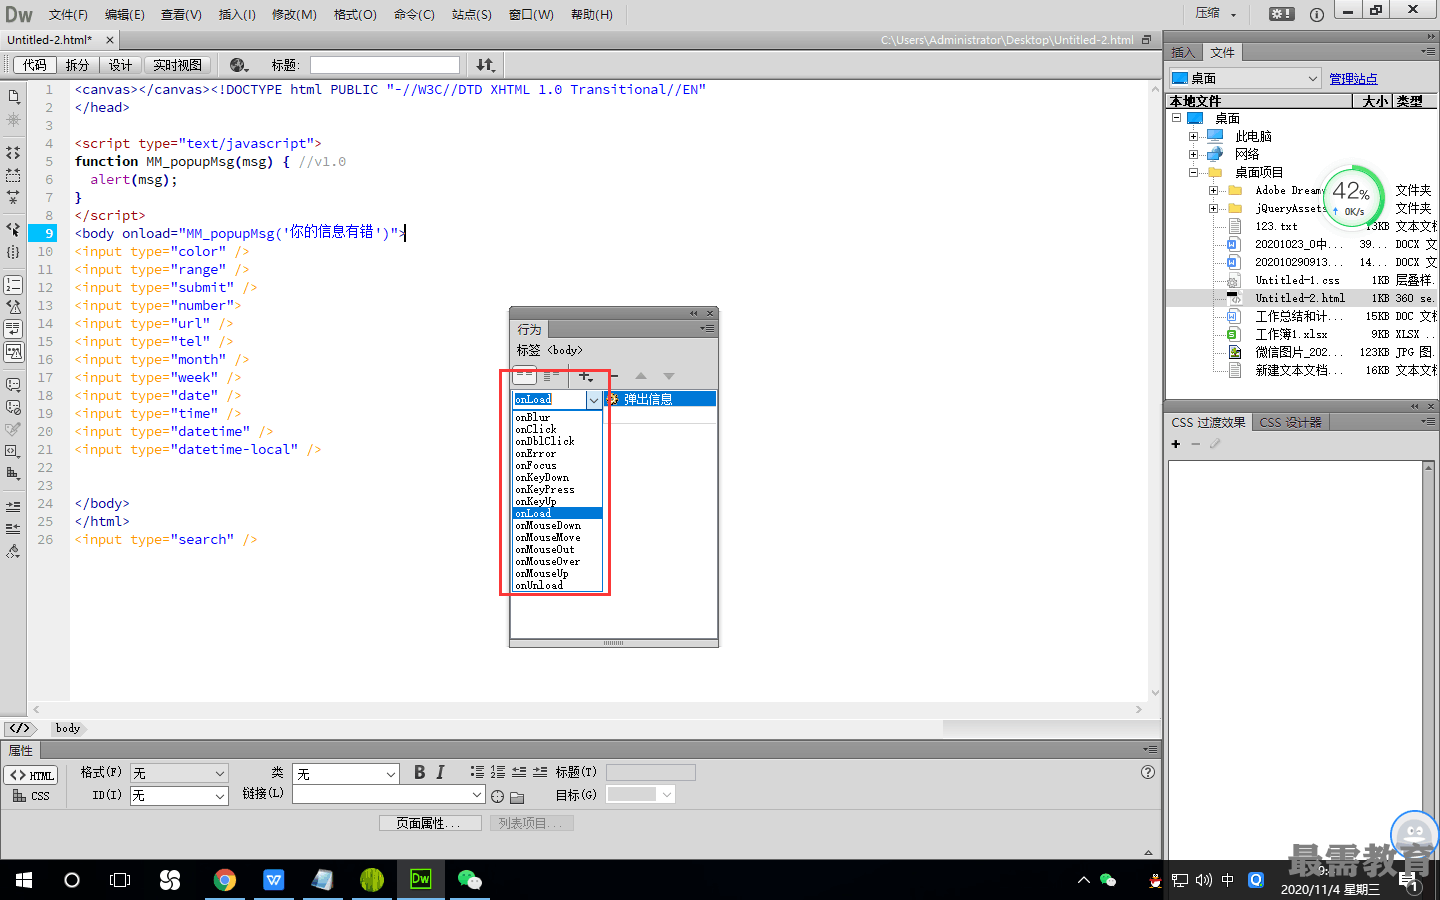Open the help icon in Properties panel
Image resolution: width=1440 pixels, height=900 pixels.
pyautogui.click(x=1148, y=772)
